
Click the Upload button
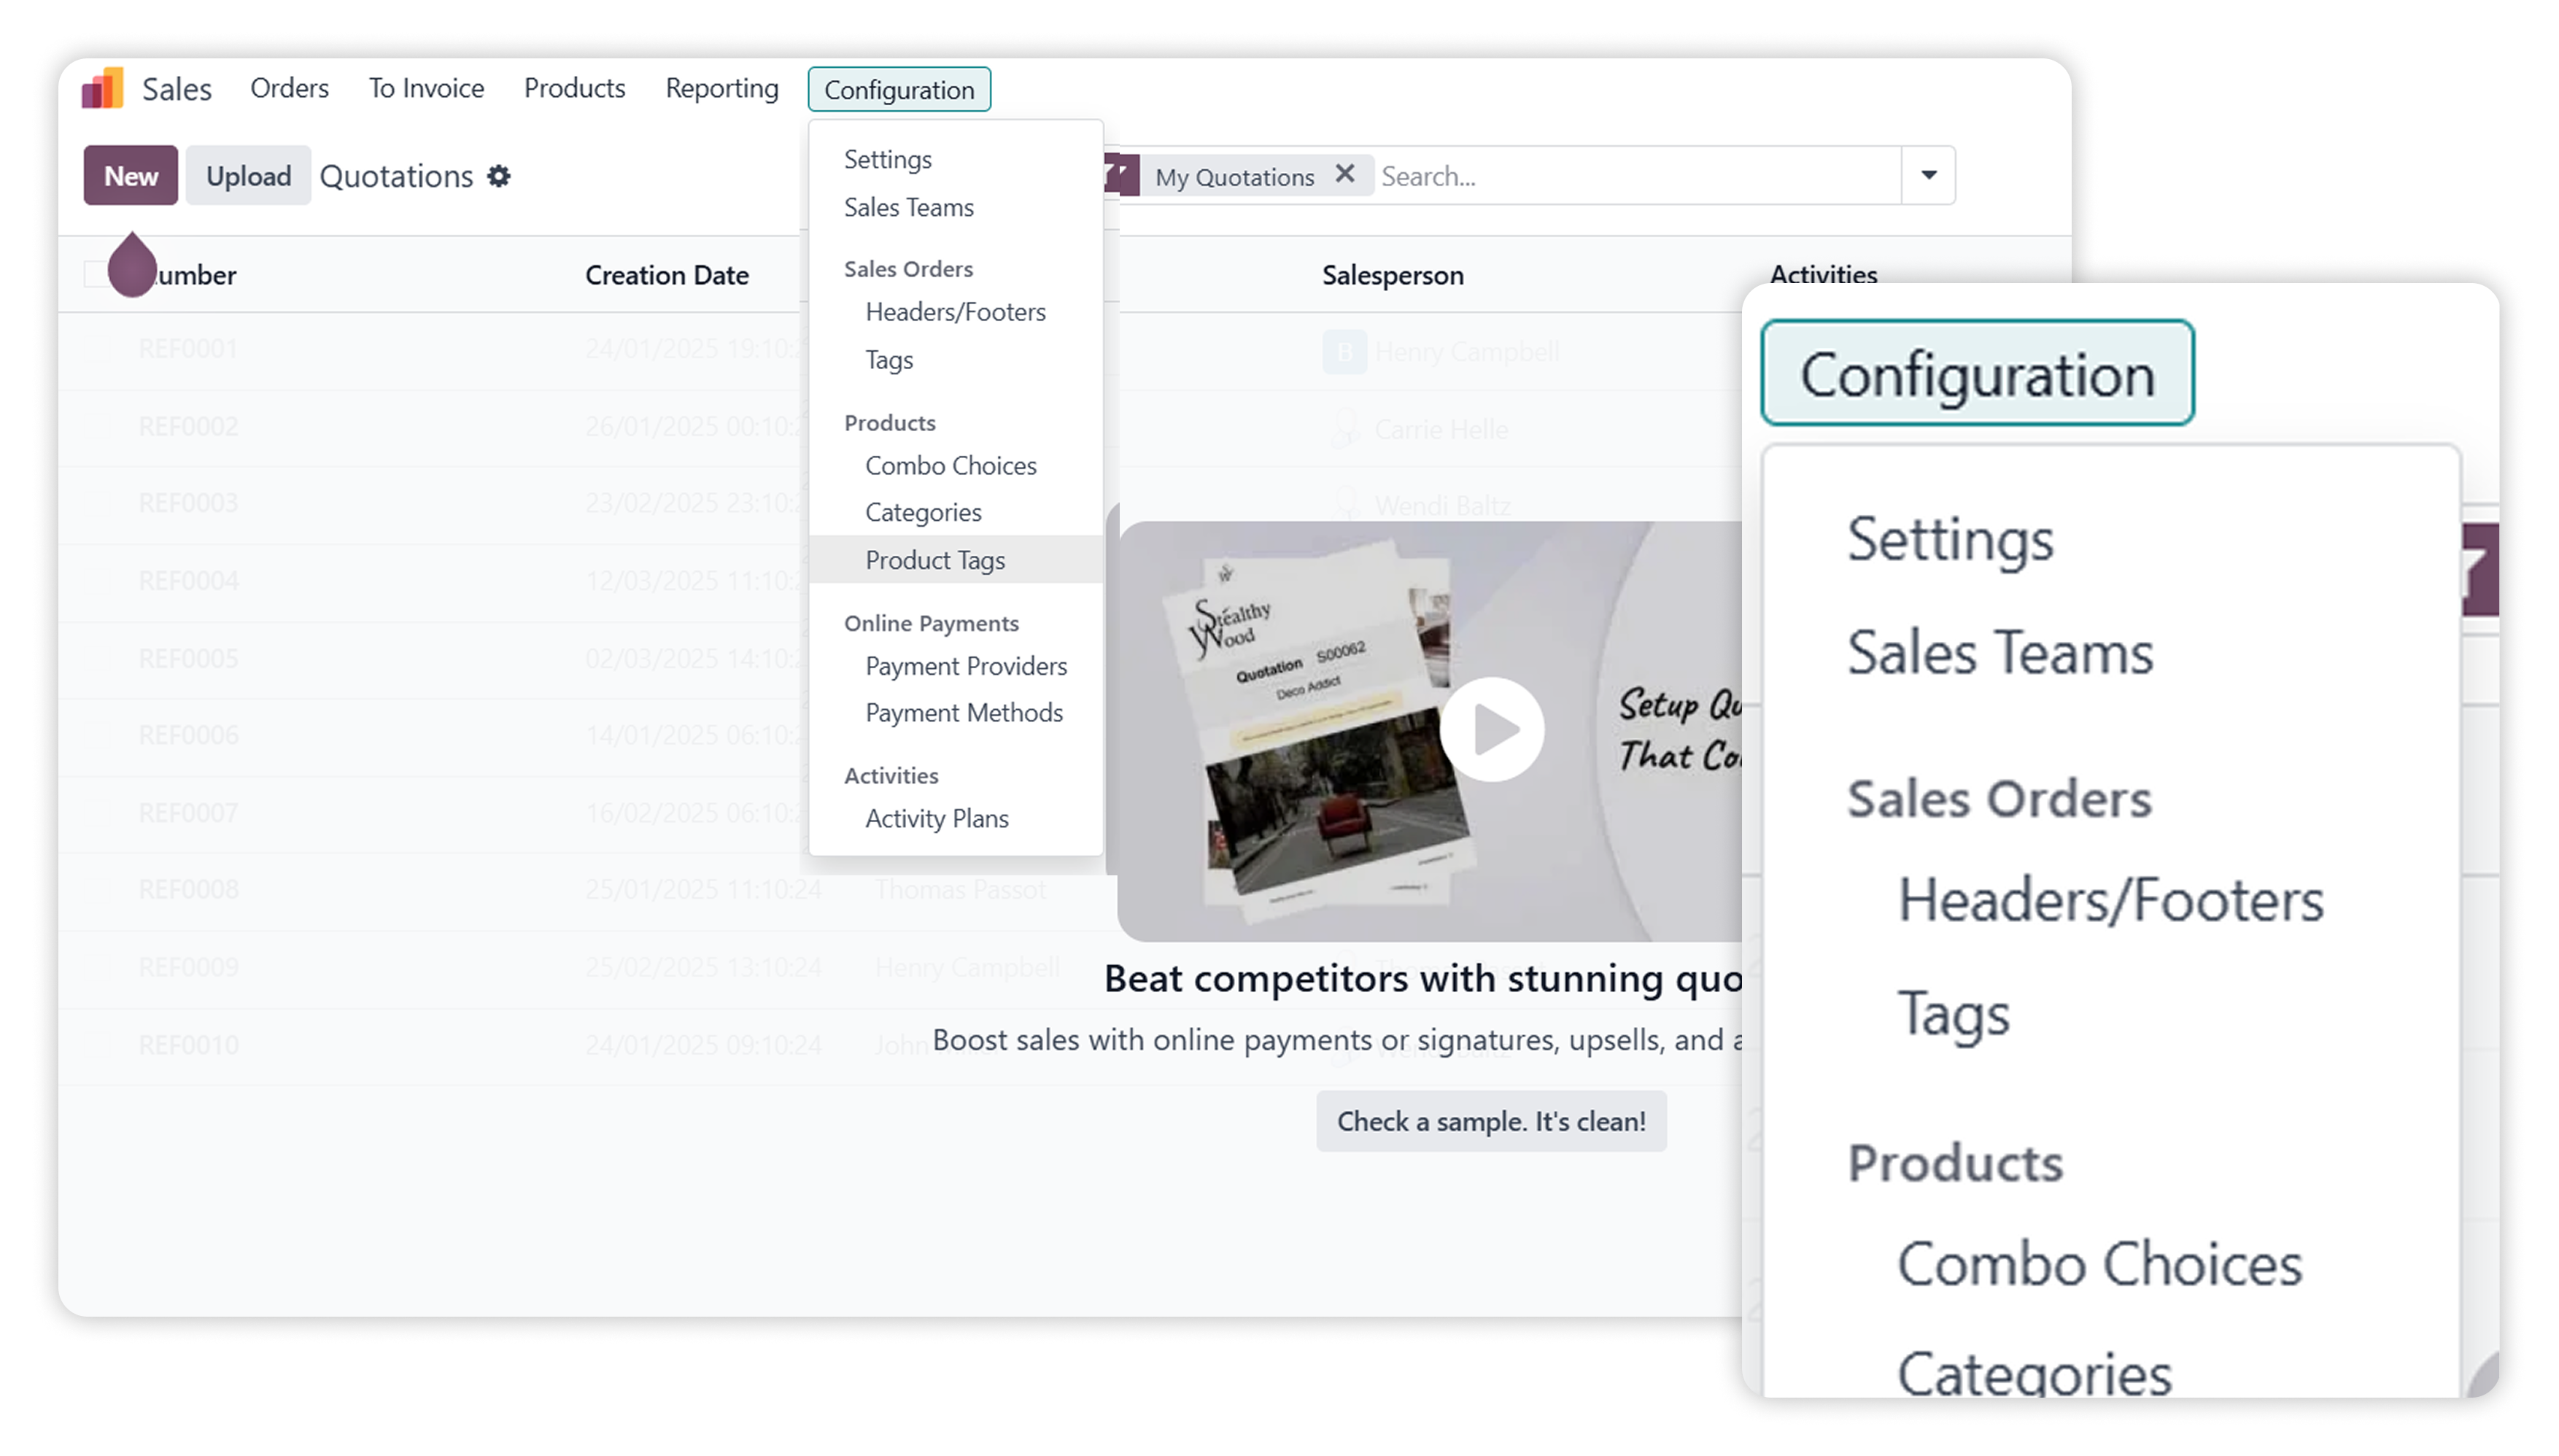point(248,176)
